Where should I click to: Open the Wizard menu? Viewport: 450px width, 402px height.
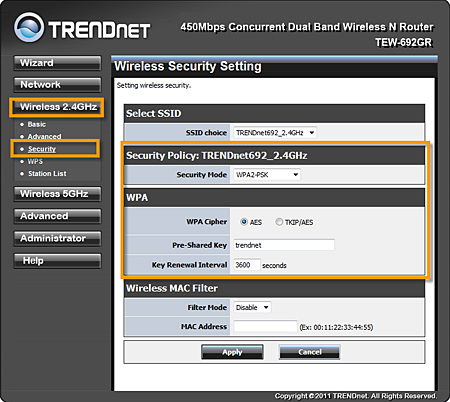(x=57, y=63)
